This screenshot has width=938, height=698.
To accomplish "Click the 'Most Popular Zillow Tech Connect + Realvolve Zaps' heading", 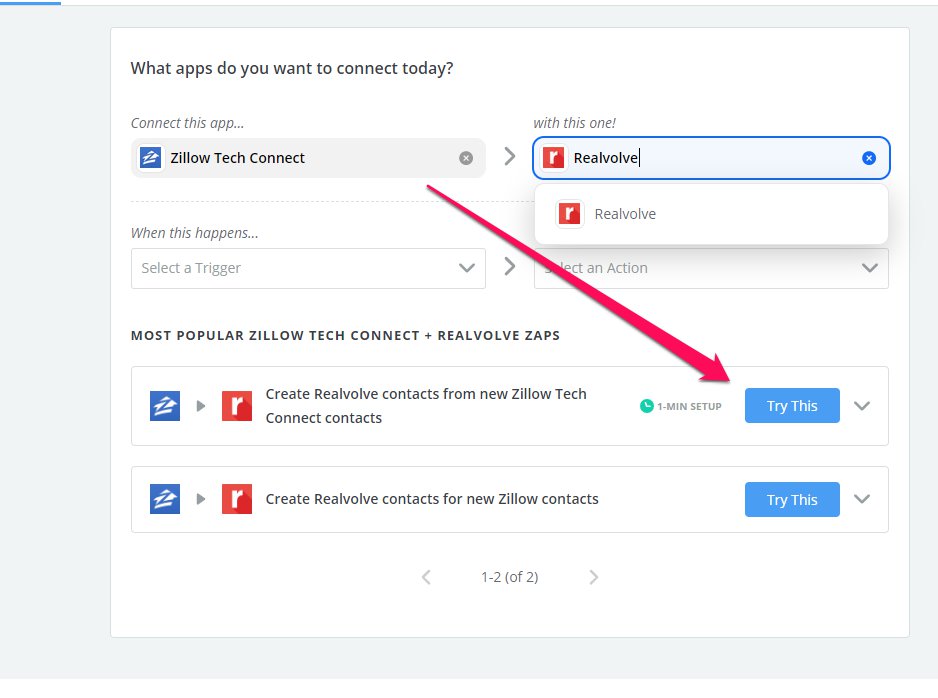I will [x=345, y=336].
